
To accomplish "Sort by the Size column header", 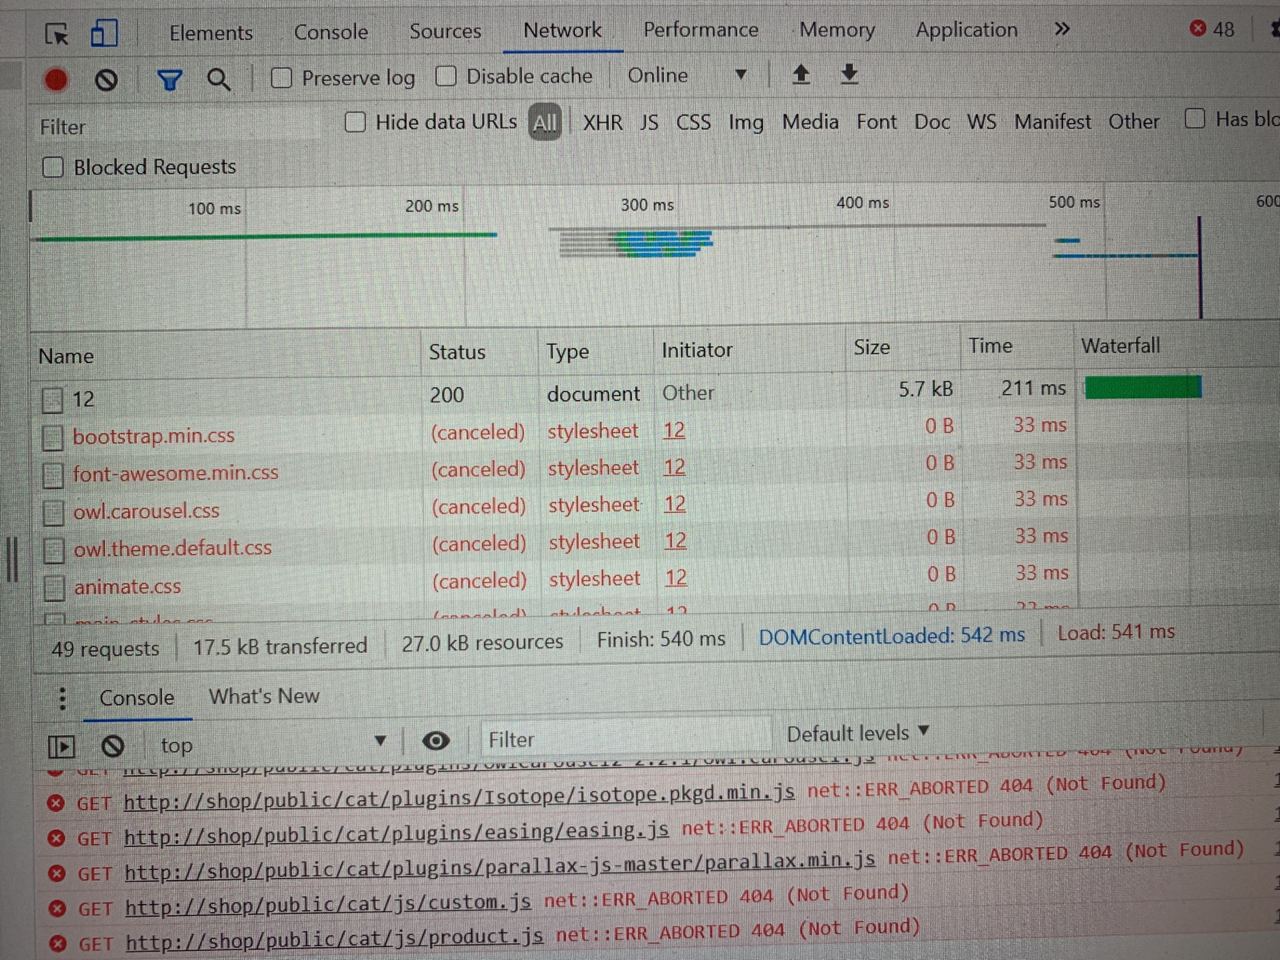I will point(872,347).
